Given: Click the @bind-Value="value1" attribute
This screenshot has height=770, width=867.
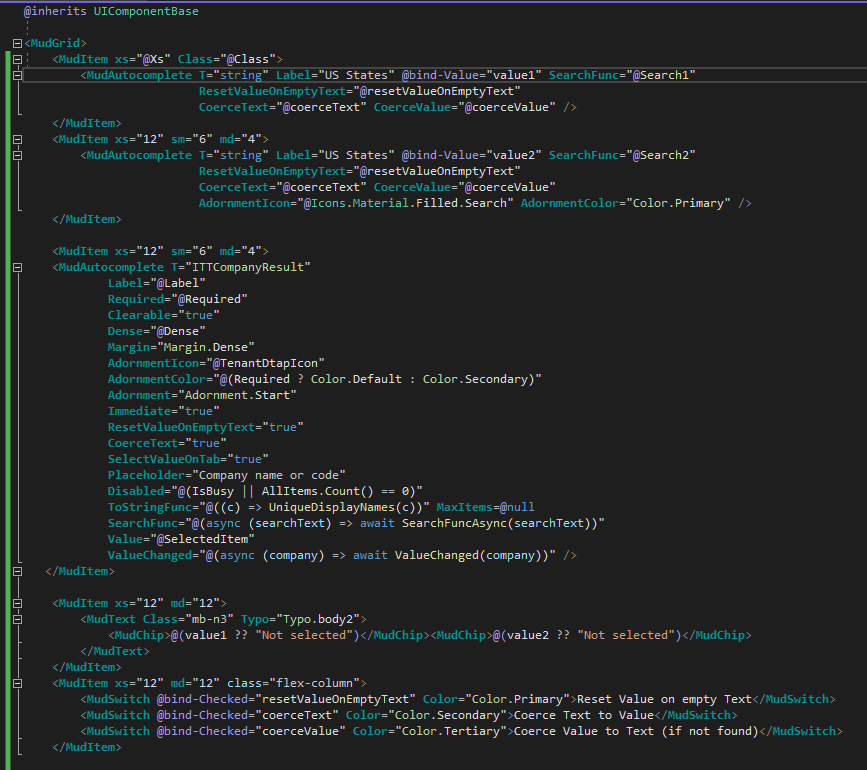Looking at the screenshot, I should 471,75.
